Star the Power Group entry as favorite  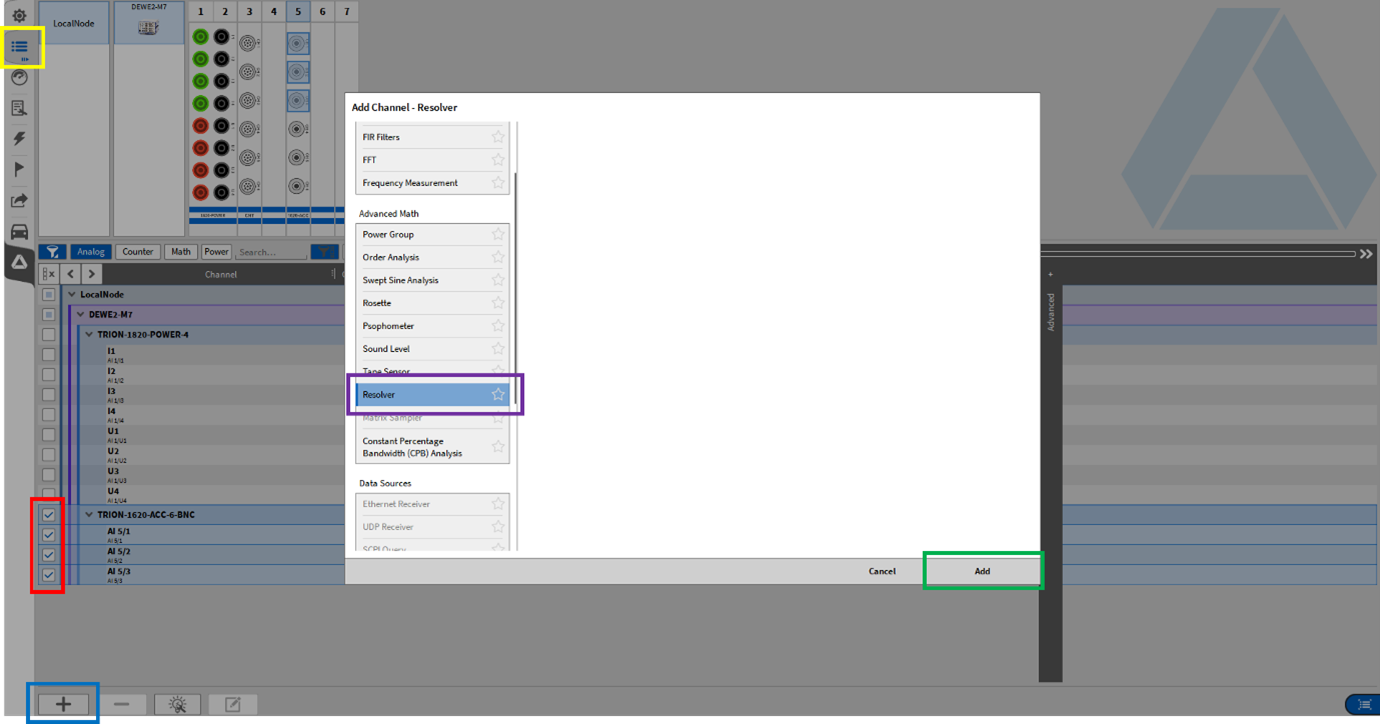[498, 234]
